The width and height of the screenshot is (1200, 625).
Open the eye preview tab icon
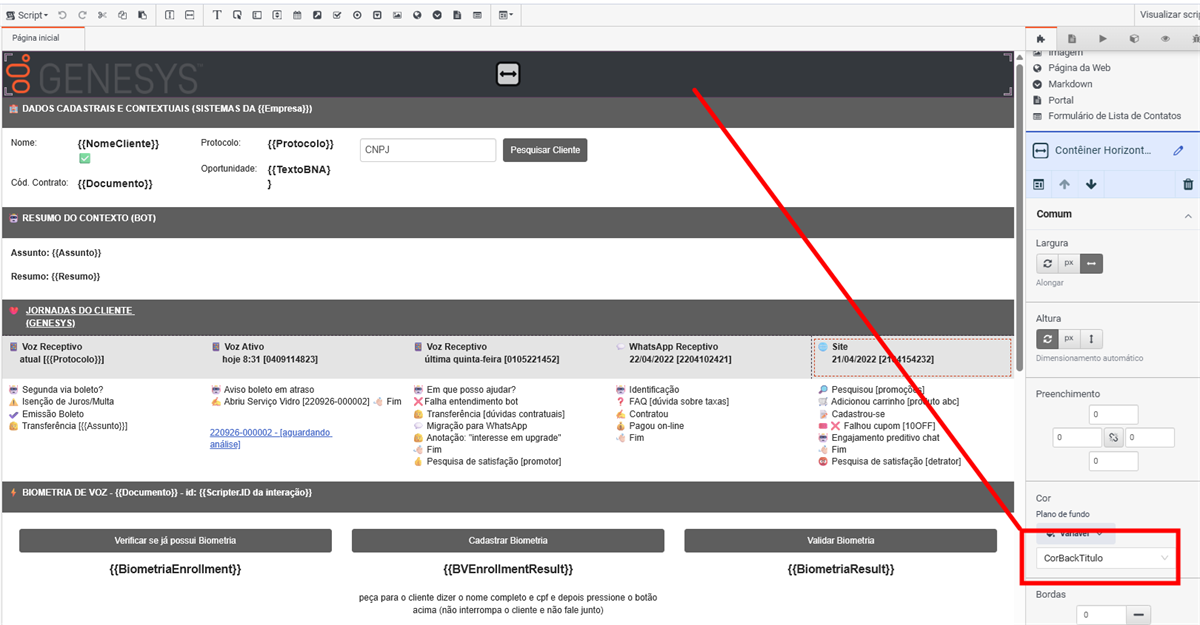tap(1165, 38)
